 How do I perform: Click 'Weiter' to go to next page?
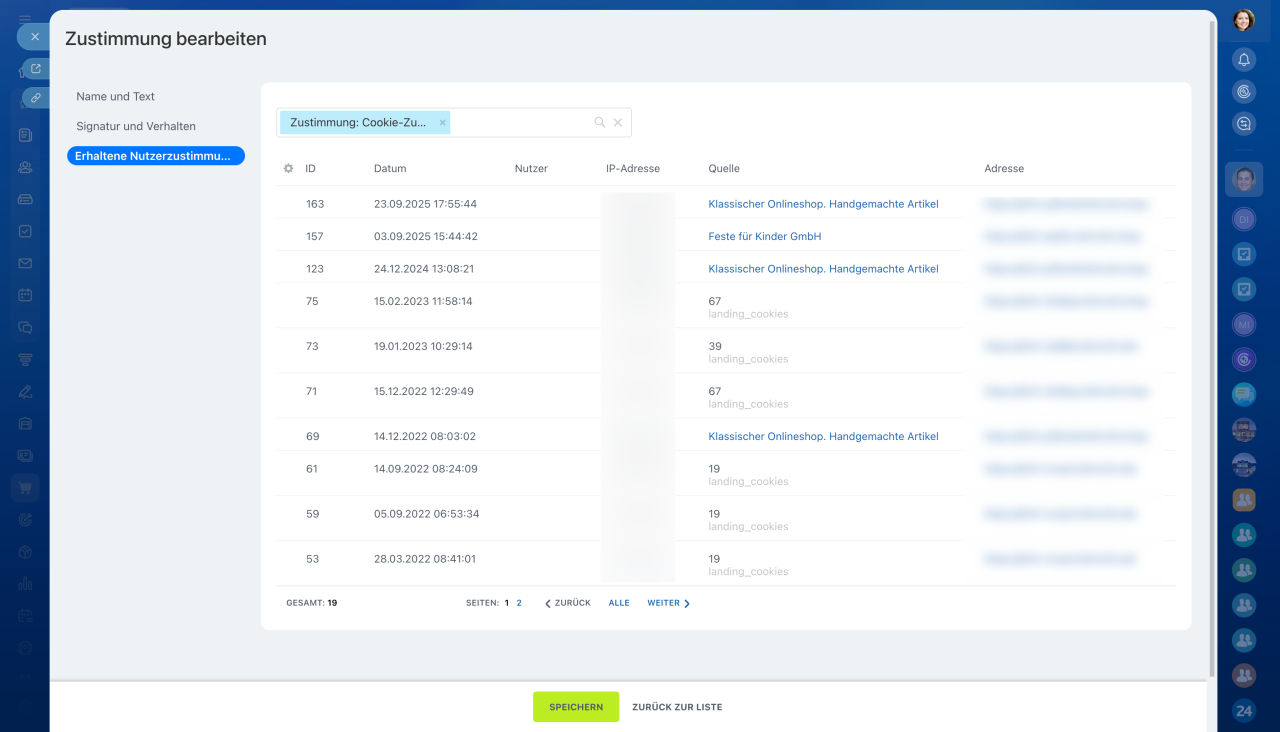(x=668, y=603)
